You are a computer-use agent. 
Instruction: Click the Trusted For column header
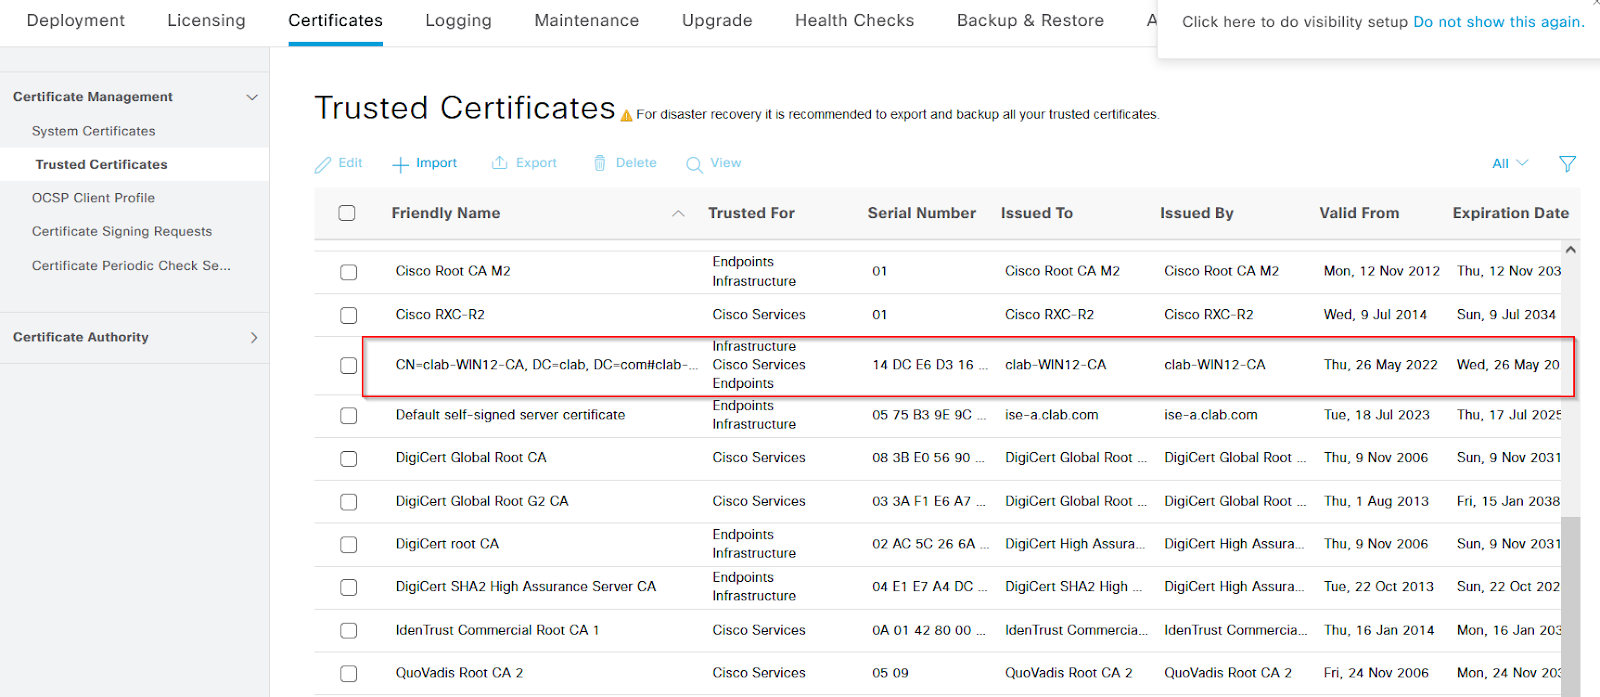coord(751,213)
